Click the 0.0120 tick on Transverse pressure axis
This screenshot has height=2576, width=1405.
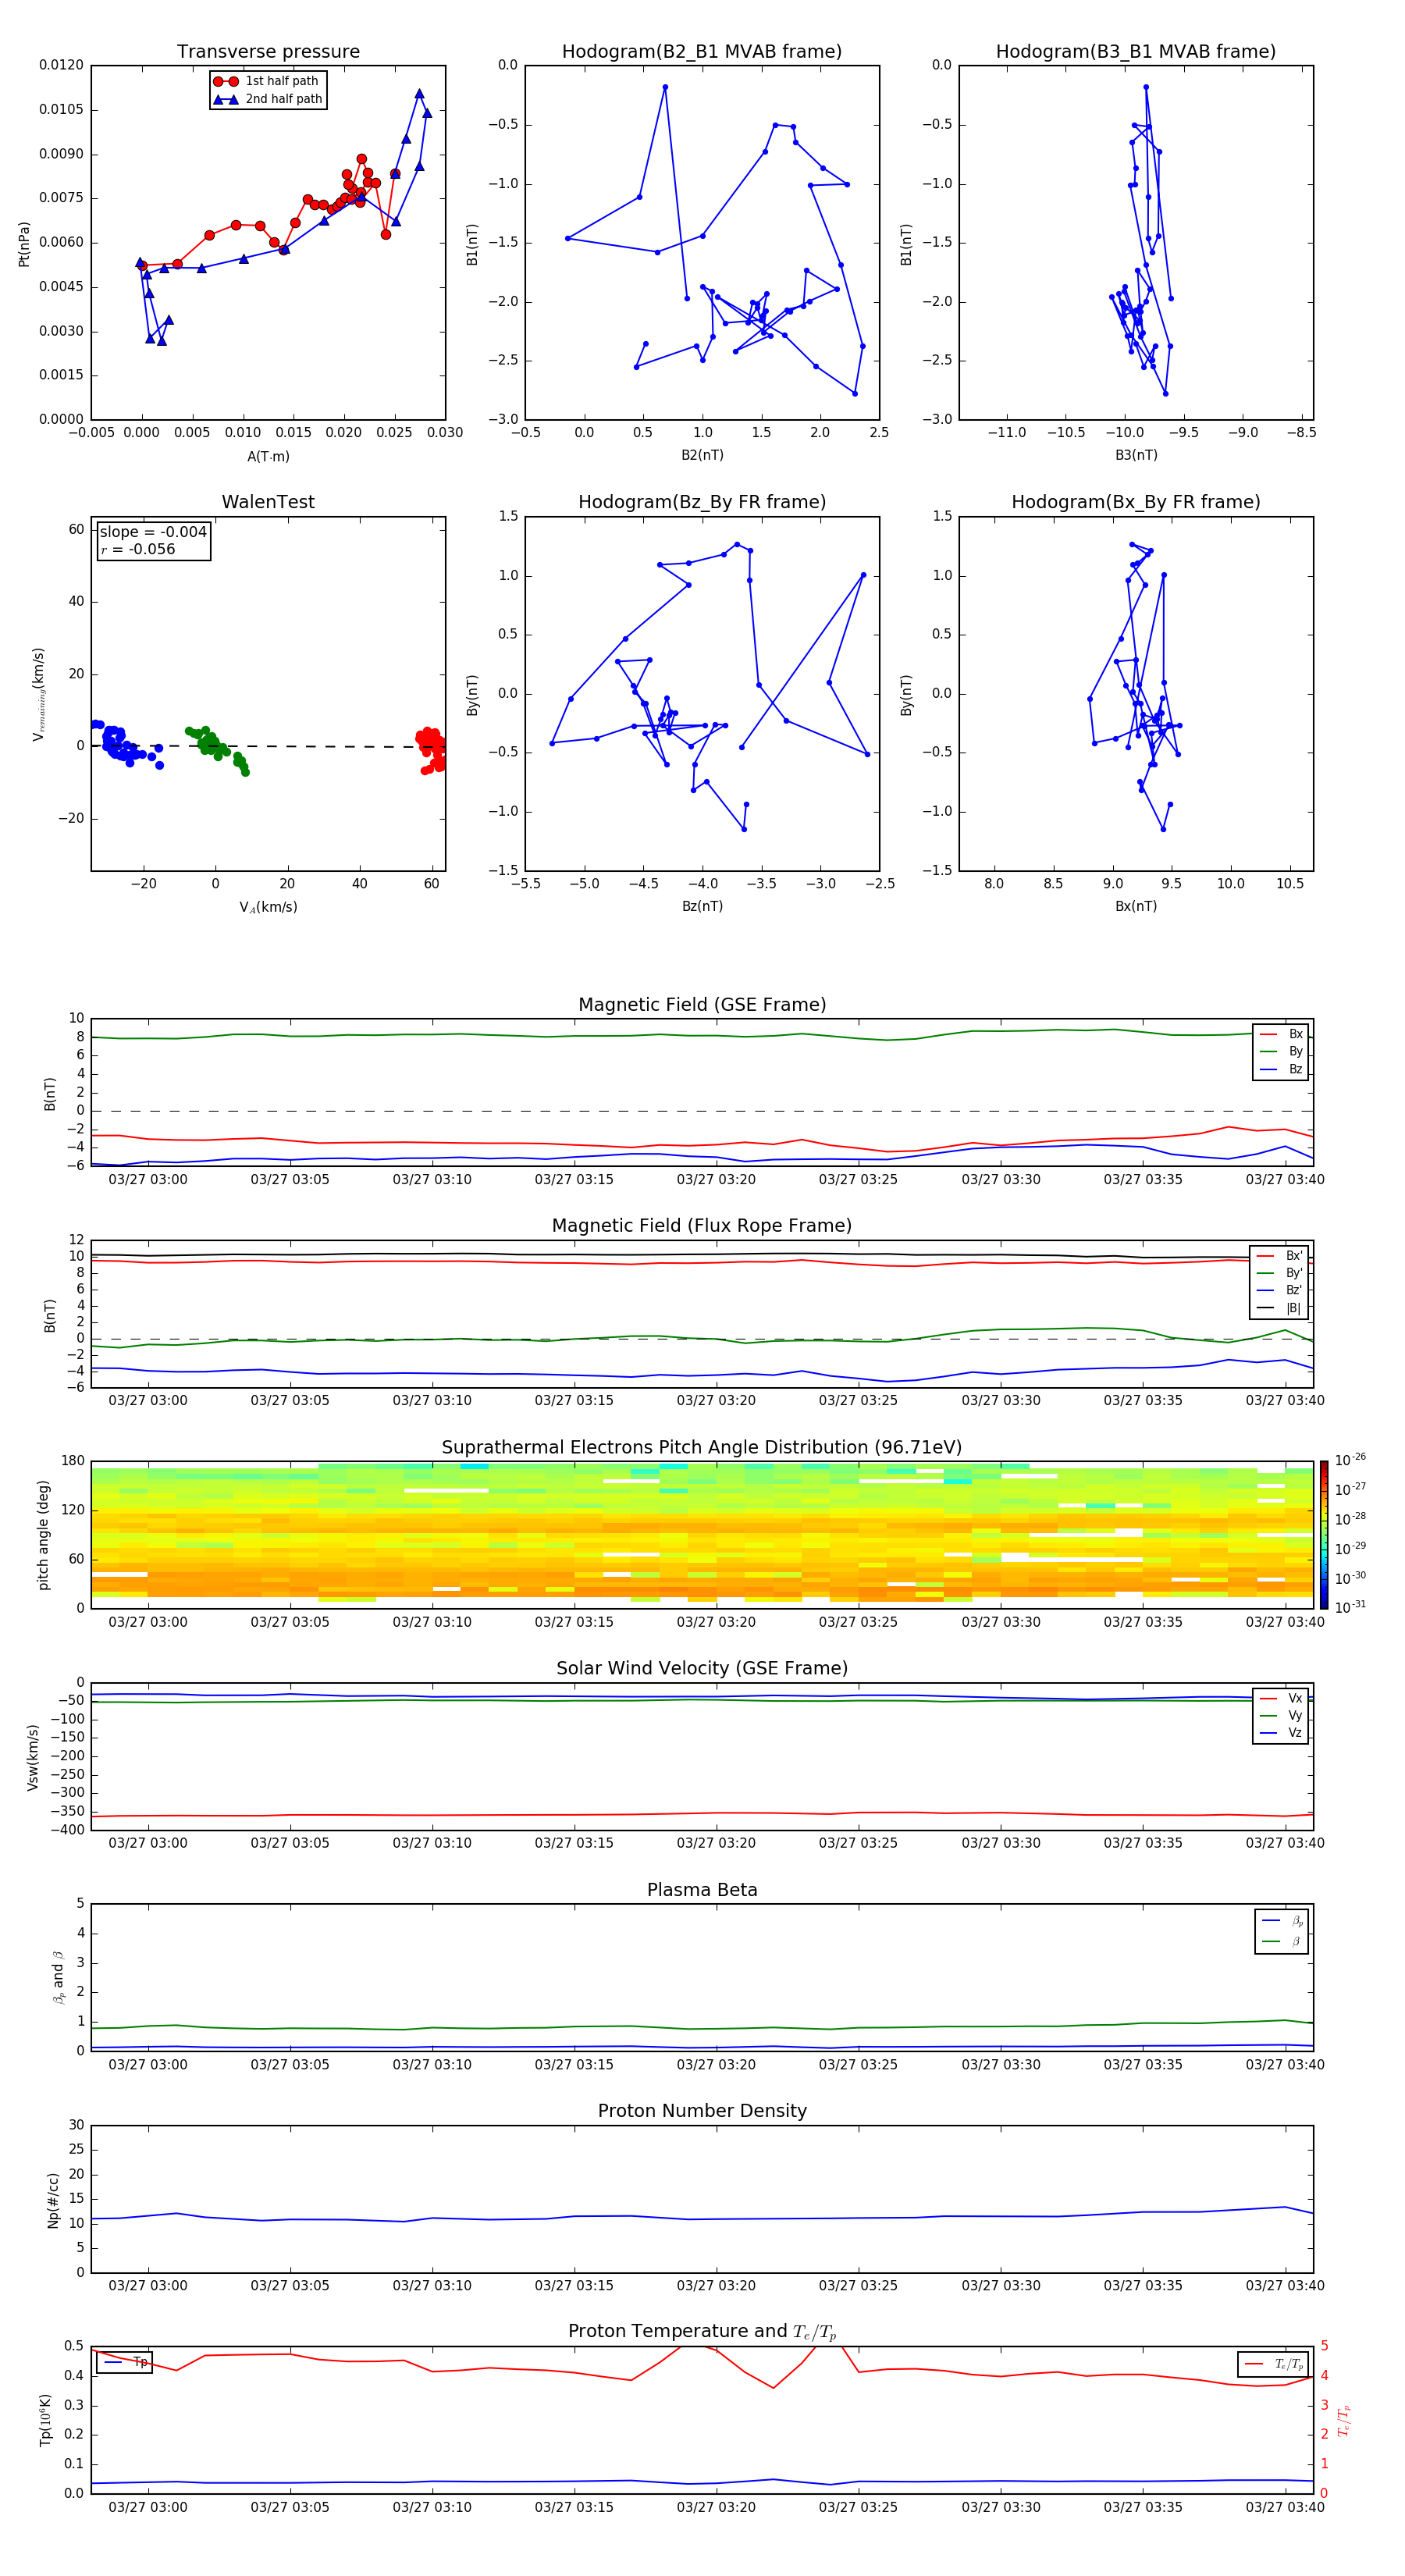[61, 65]
